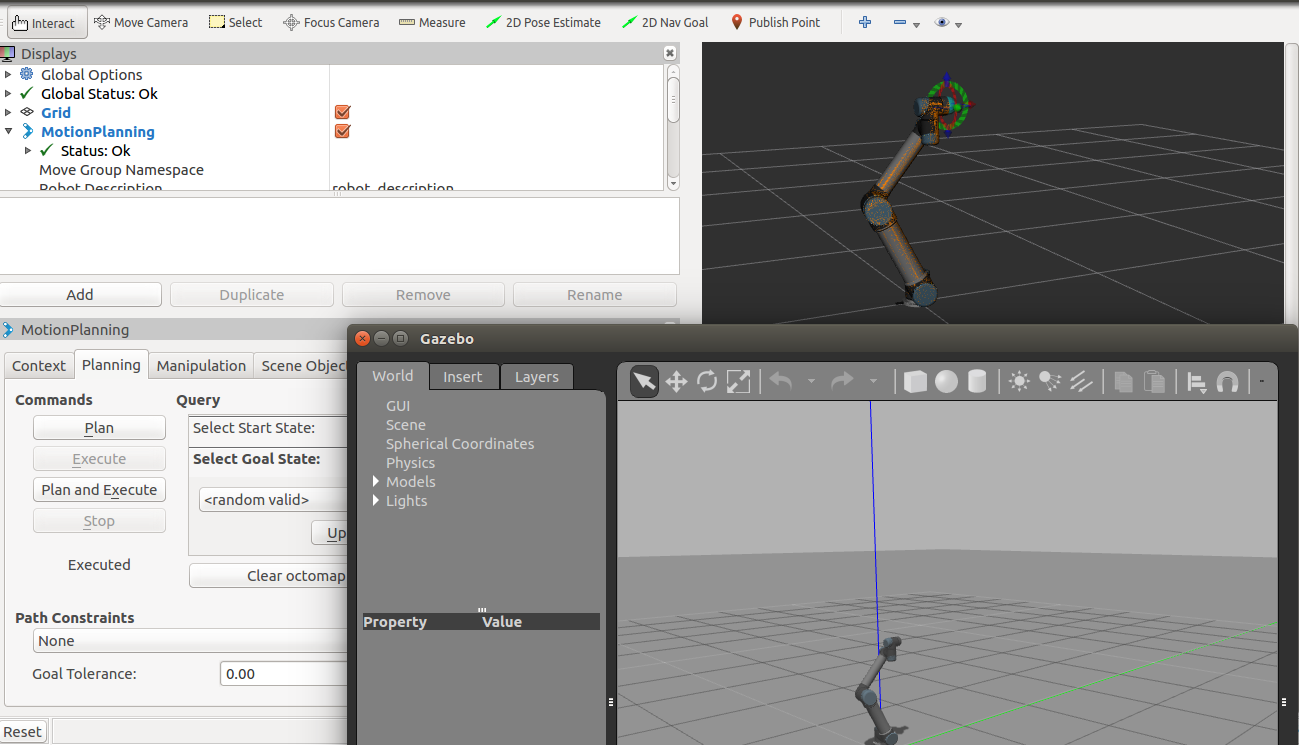Insert a box shape in Gazebo

tap(915, 381)
